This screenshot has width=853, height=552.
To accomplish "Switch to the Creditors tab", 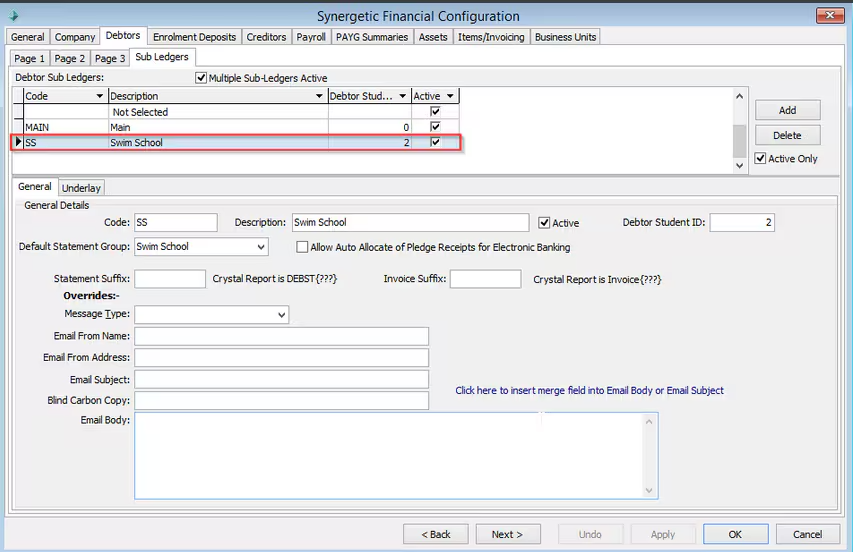I will click(266, 37).
